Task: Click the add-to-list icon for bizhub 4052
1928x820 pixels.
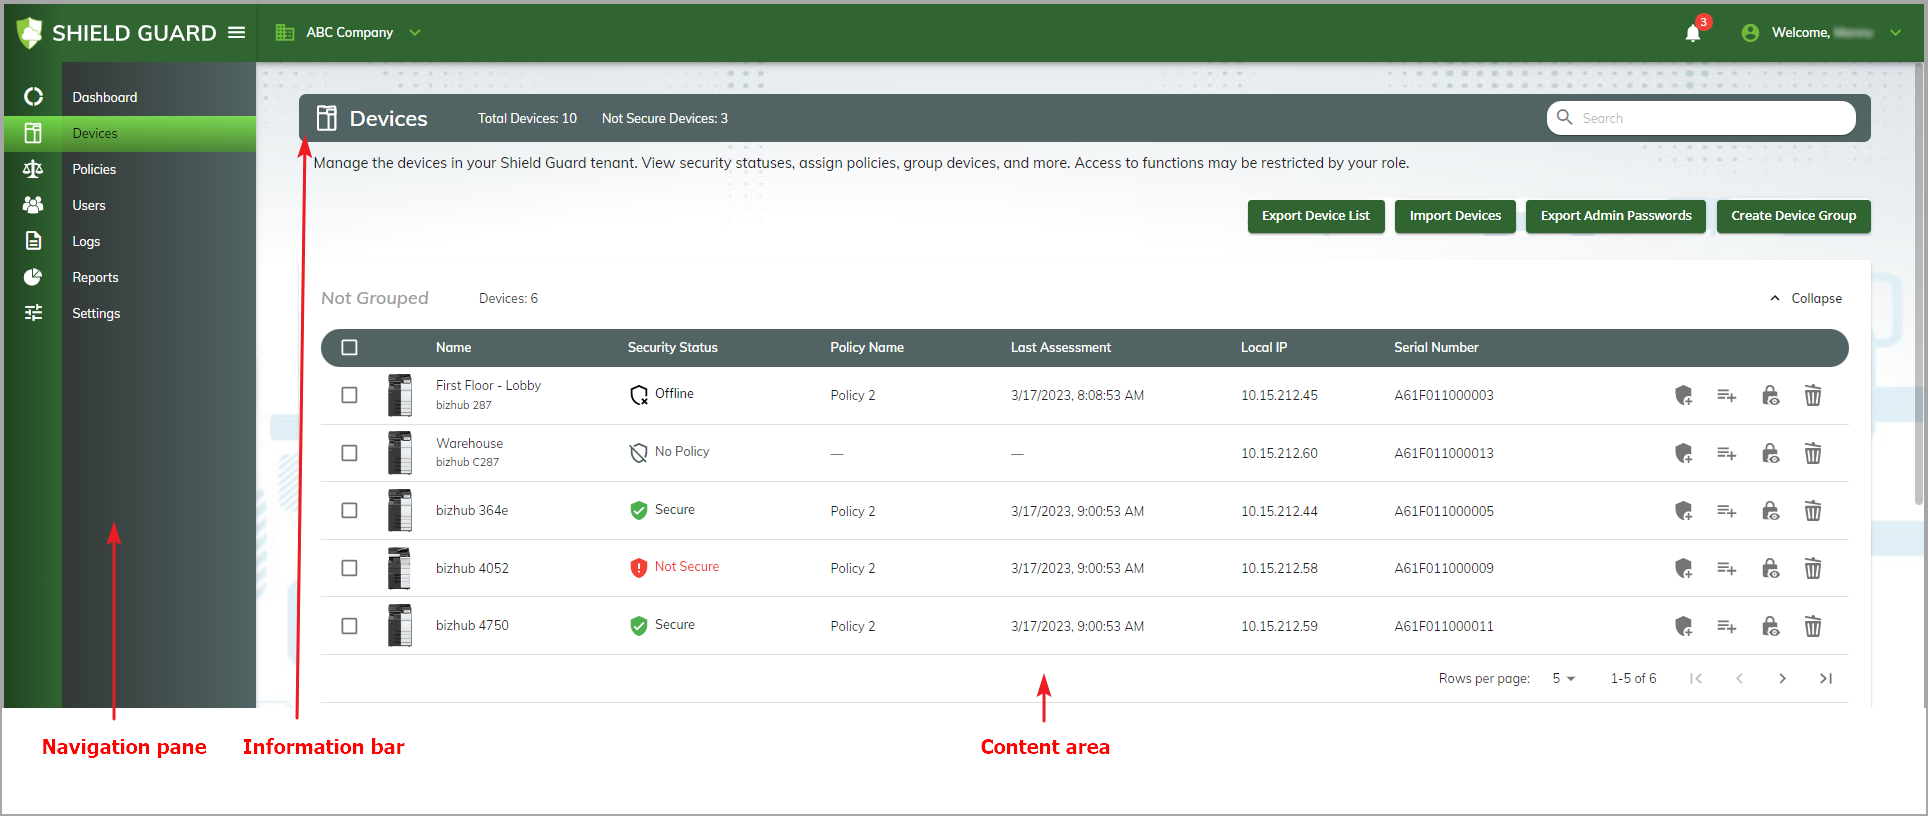Action: [x=1726, y=569]
